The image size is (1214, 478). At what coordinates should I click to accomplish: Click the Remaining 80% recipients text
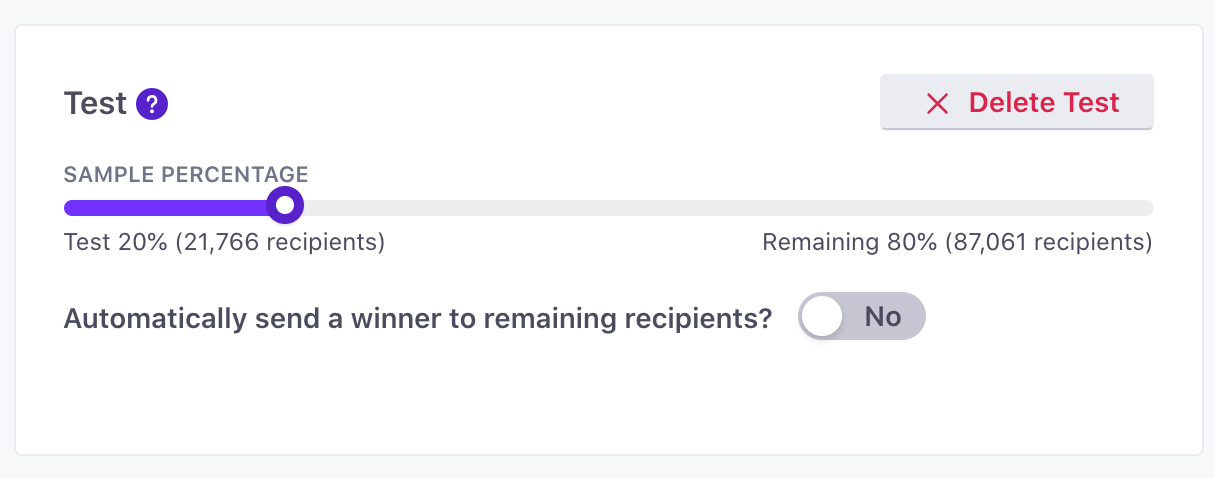pos(957,242)
